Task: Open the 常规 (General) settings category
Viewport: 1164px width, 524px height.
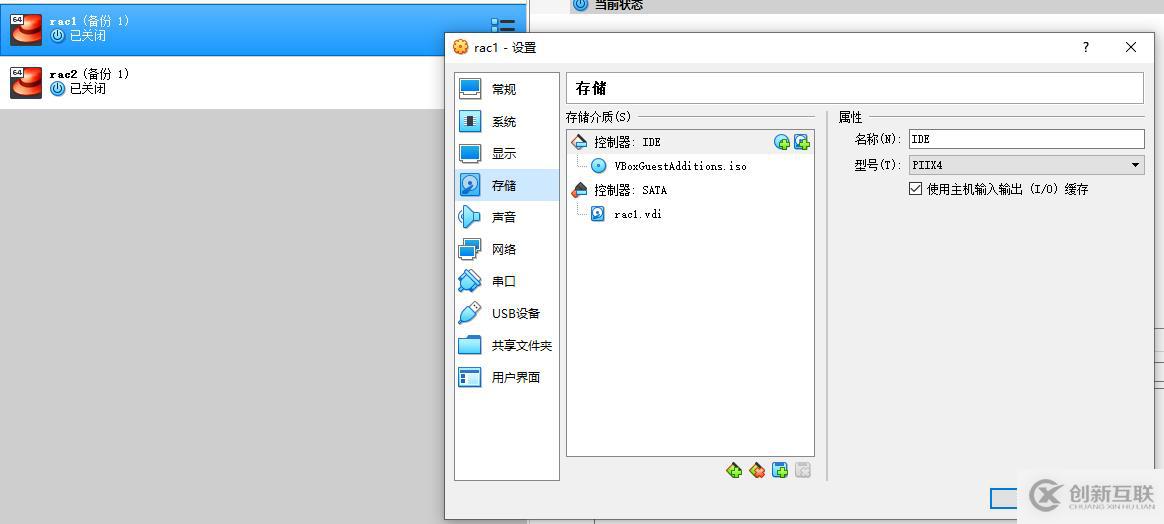Action: click(506, 89)
